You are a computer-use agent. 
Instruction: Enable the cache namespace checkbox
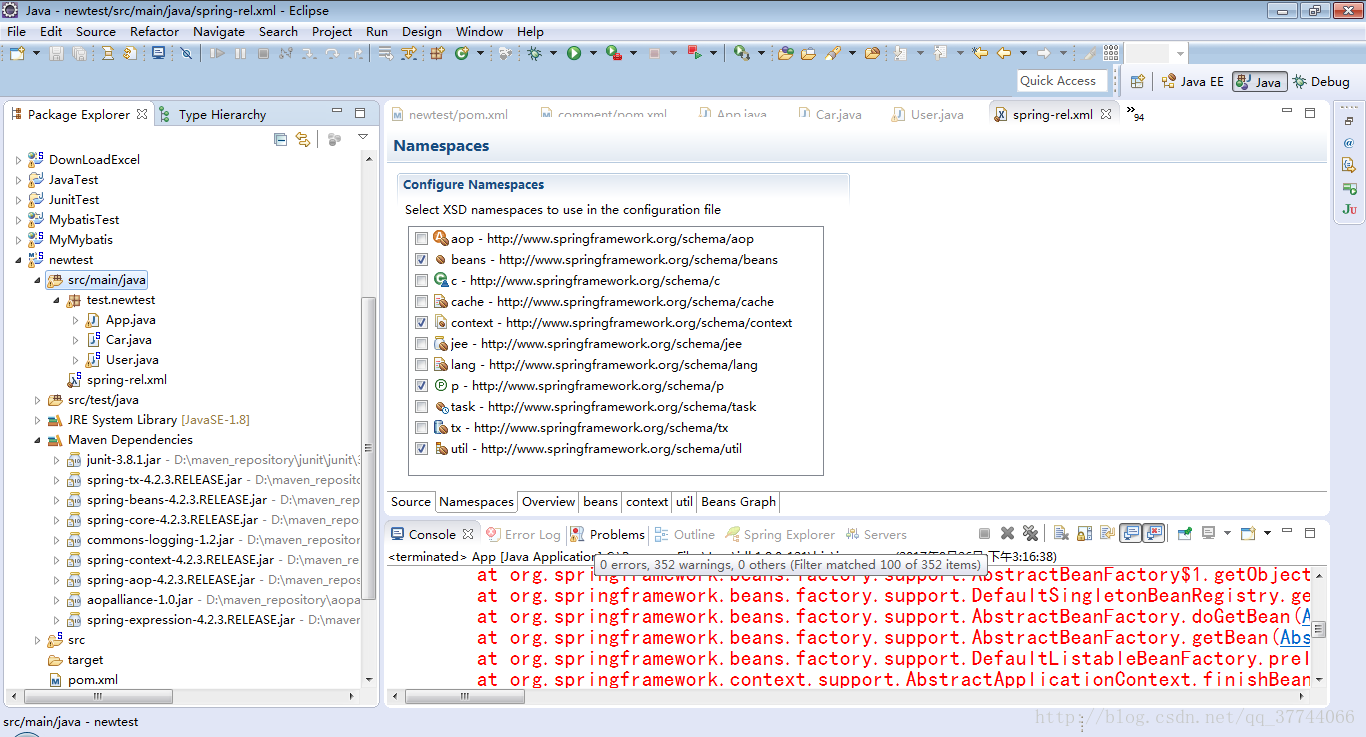[x=421, y=302]
